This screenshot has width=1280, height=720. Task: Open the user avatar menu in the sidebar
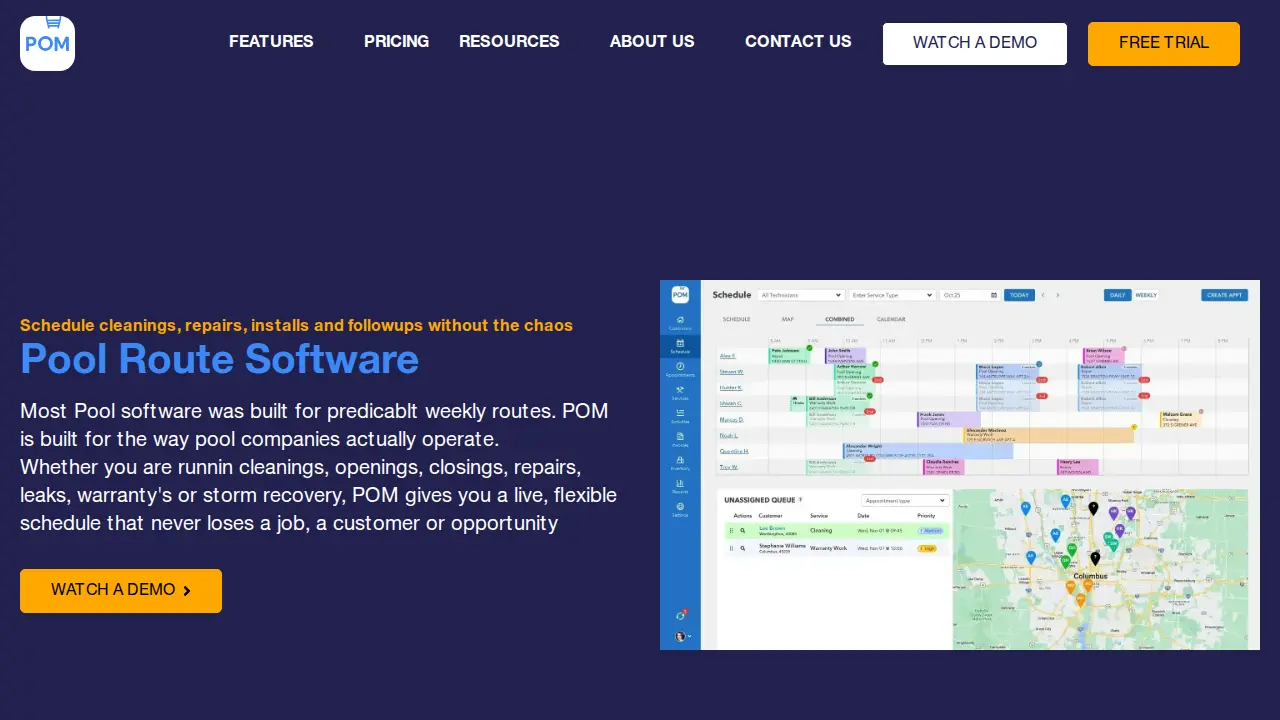pyautogui.click(x=682, y=636)
